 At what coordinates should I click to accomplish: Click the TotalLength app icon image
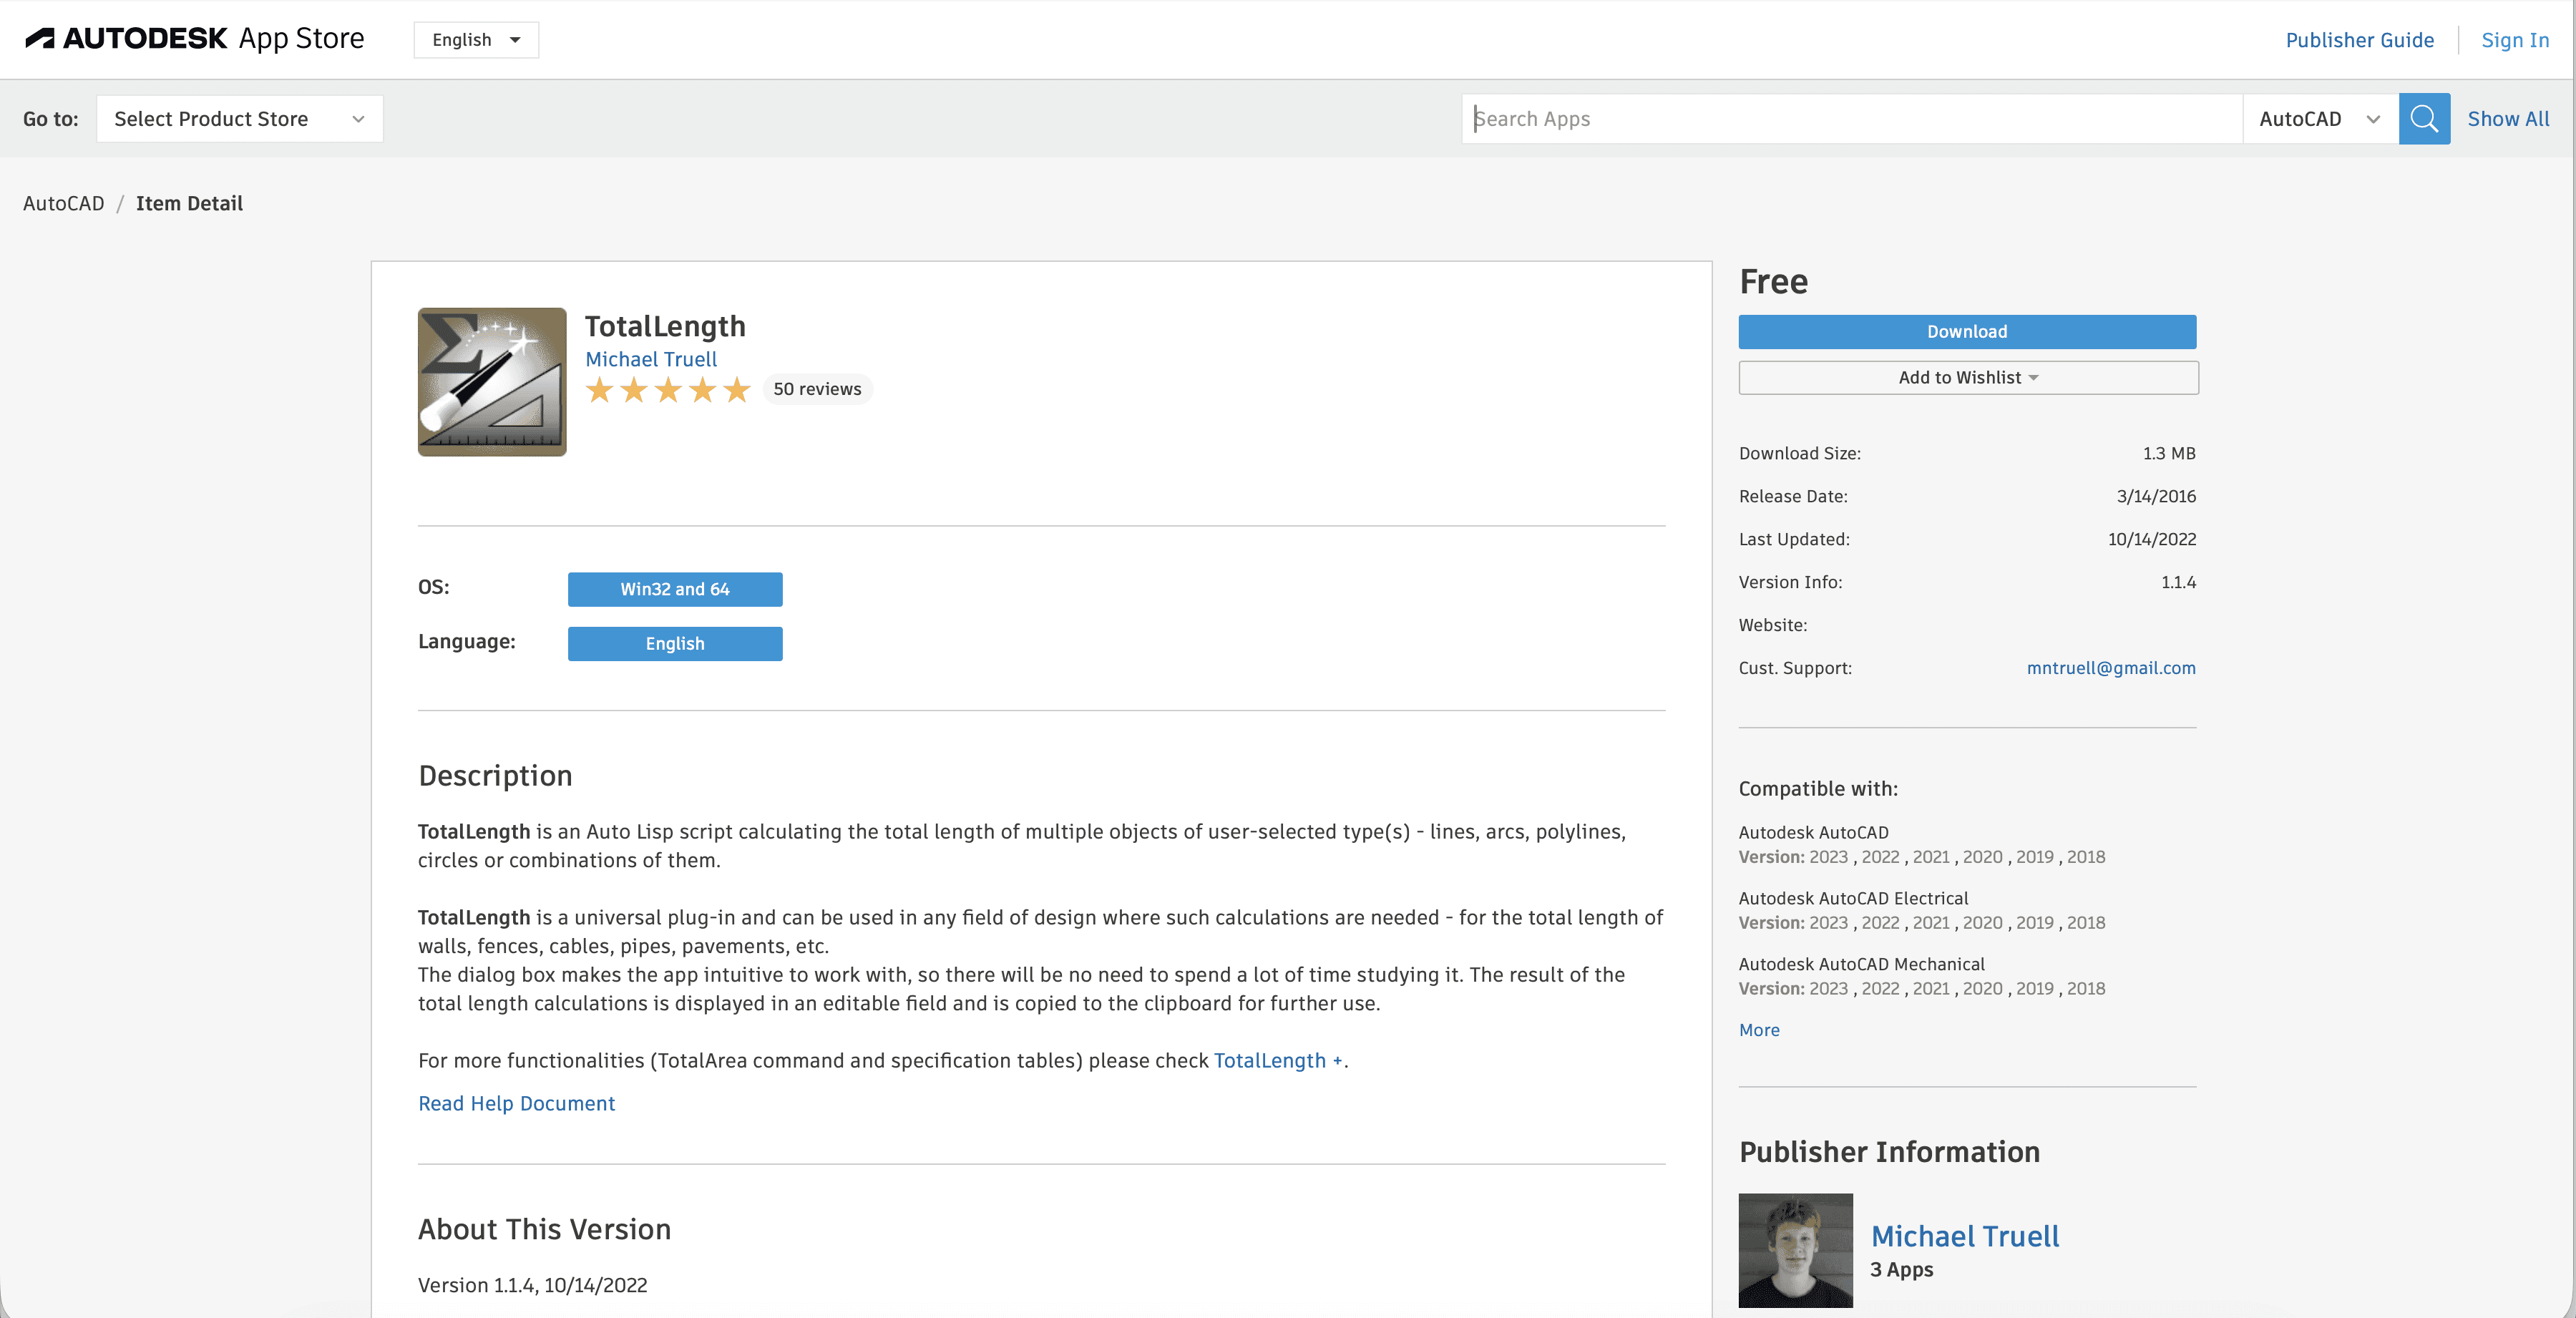[492, 382]
